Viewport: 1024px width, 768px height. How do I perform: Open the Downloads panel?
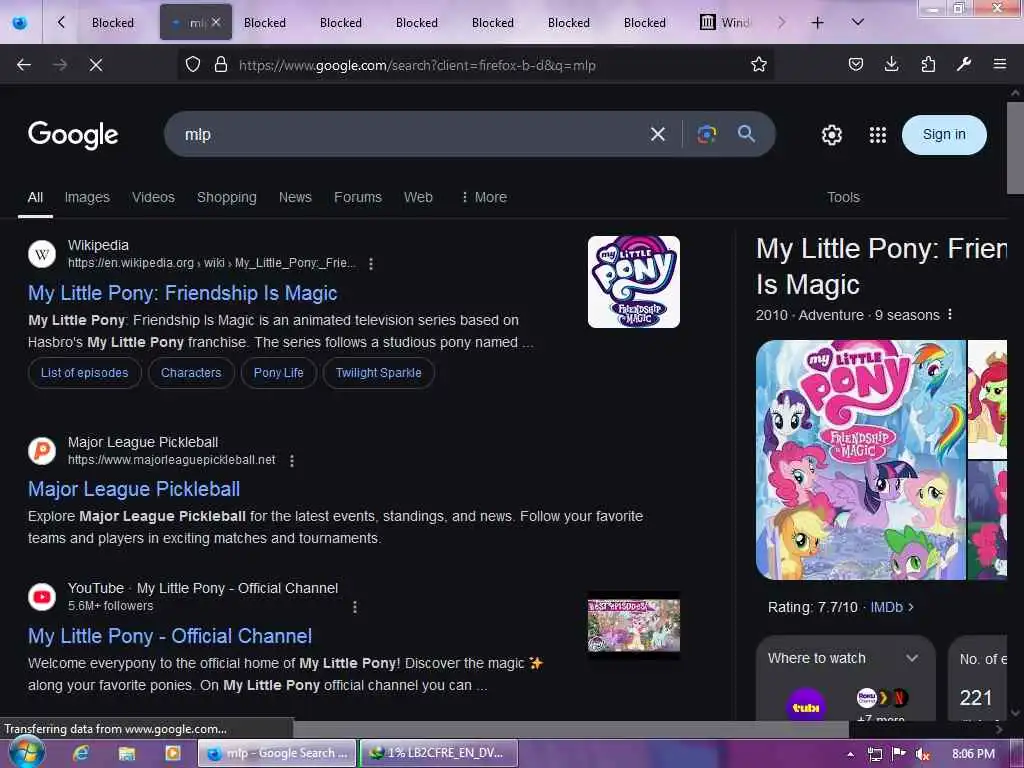pos(891,65)
